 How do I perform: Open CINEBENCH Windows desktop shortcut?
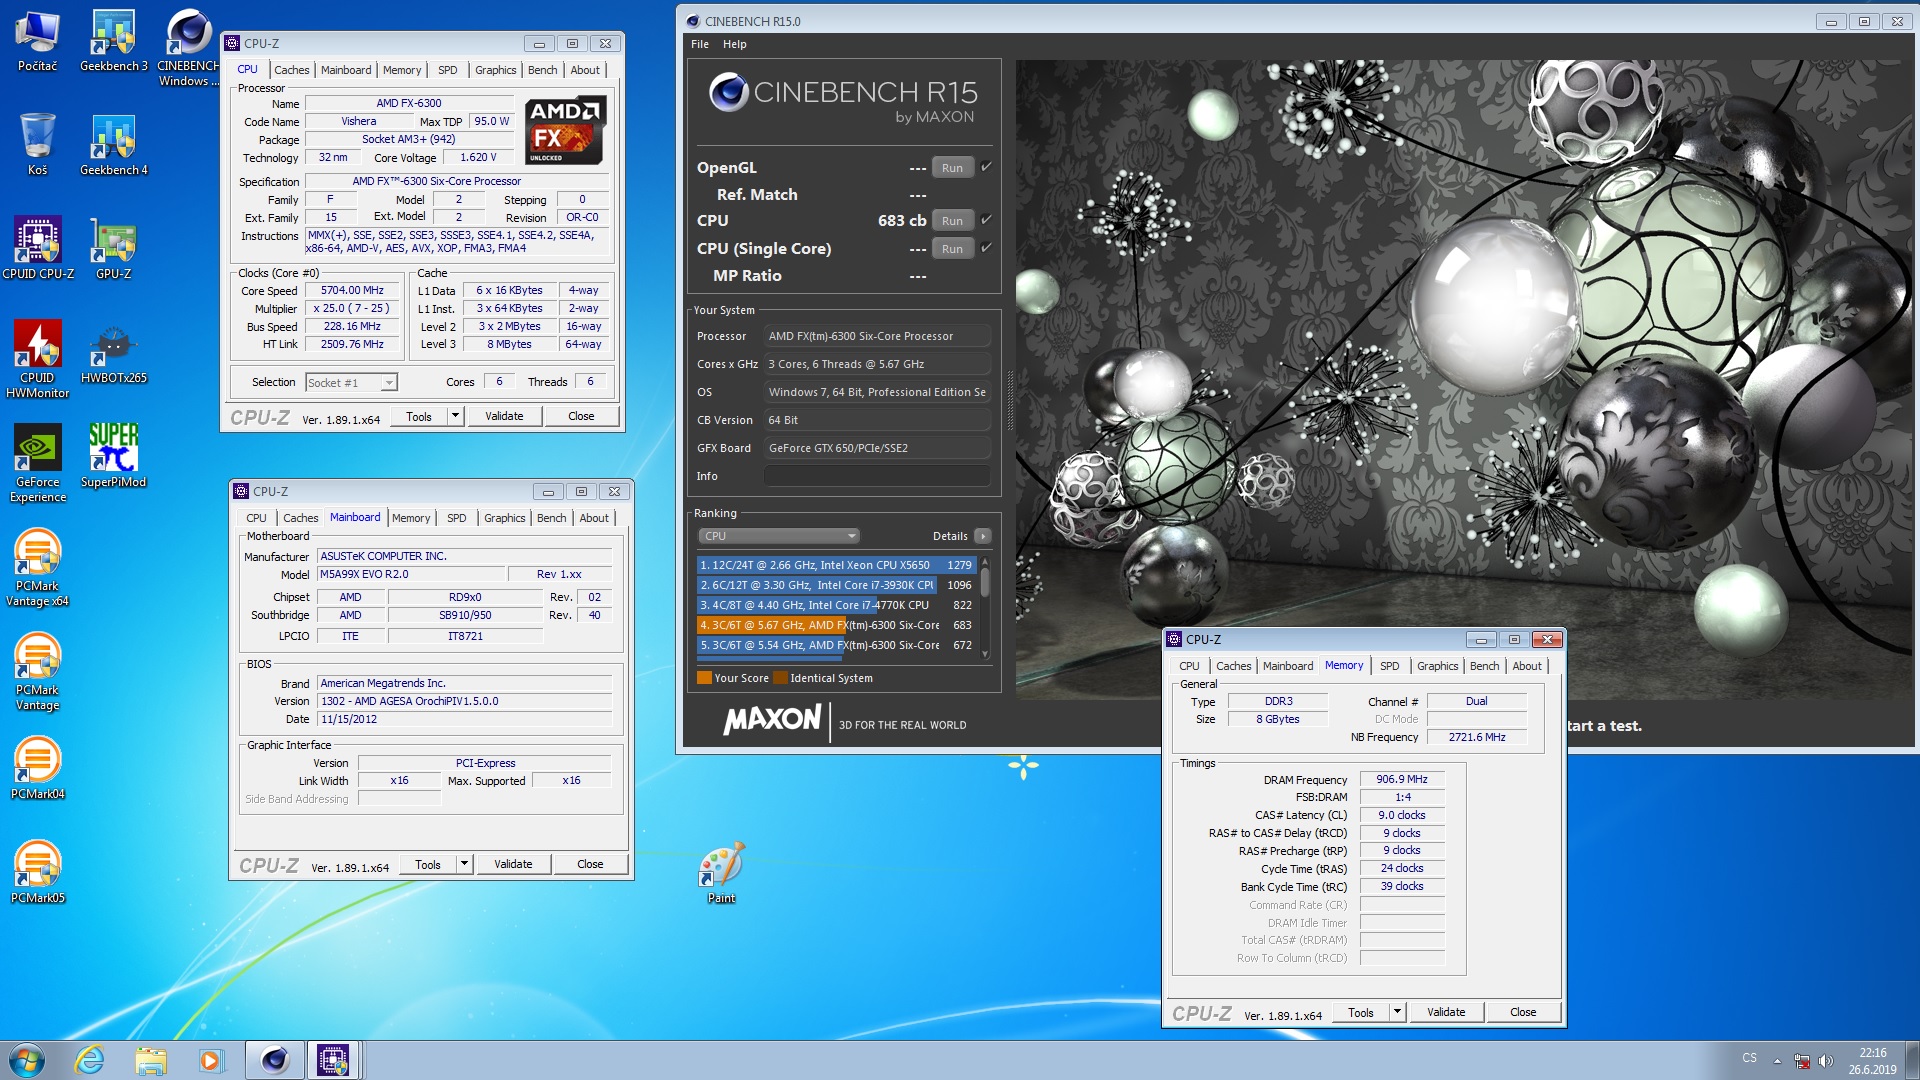coord(188,48)
